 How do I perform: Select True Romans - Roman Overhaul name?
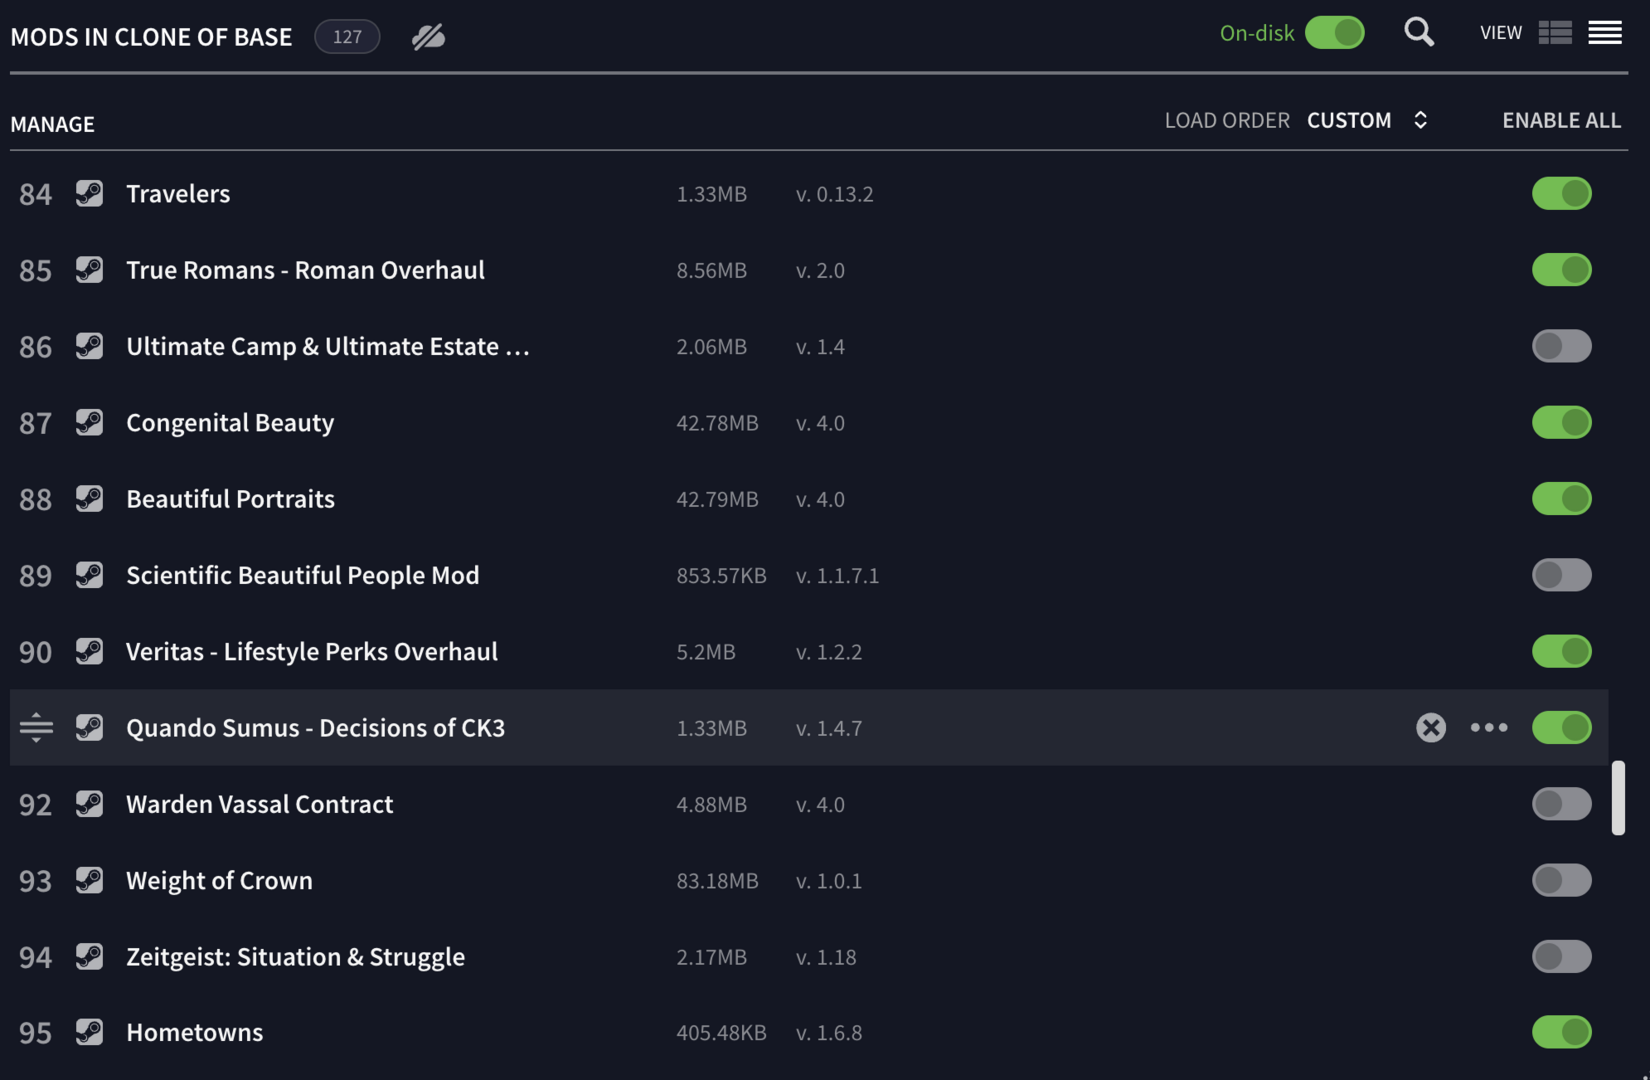[x=306, y=270]
